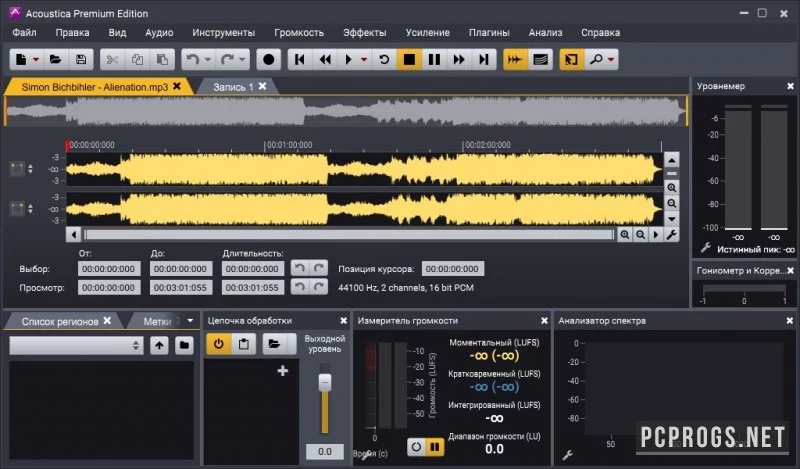800x469 pixels.
Task: Switch to the Метки tab
Action: click(x=157, y=322)
